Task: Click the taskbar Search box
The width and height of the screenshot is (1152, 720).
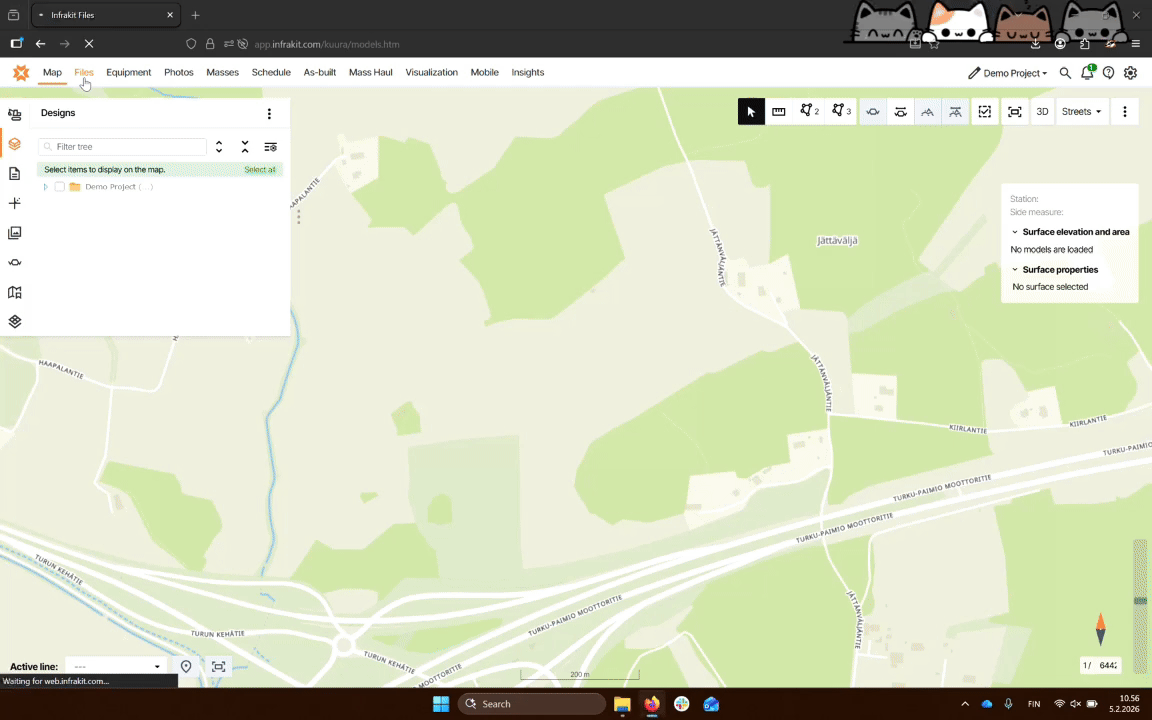Action: (x=531, y=704)
